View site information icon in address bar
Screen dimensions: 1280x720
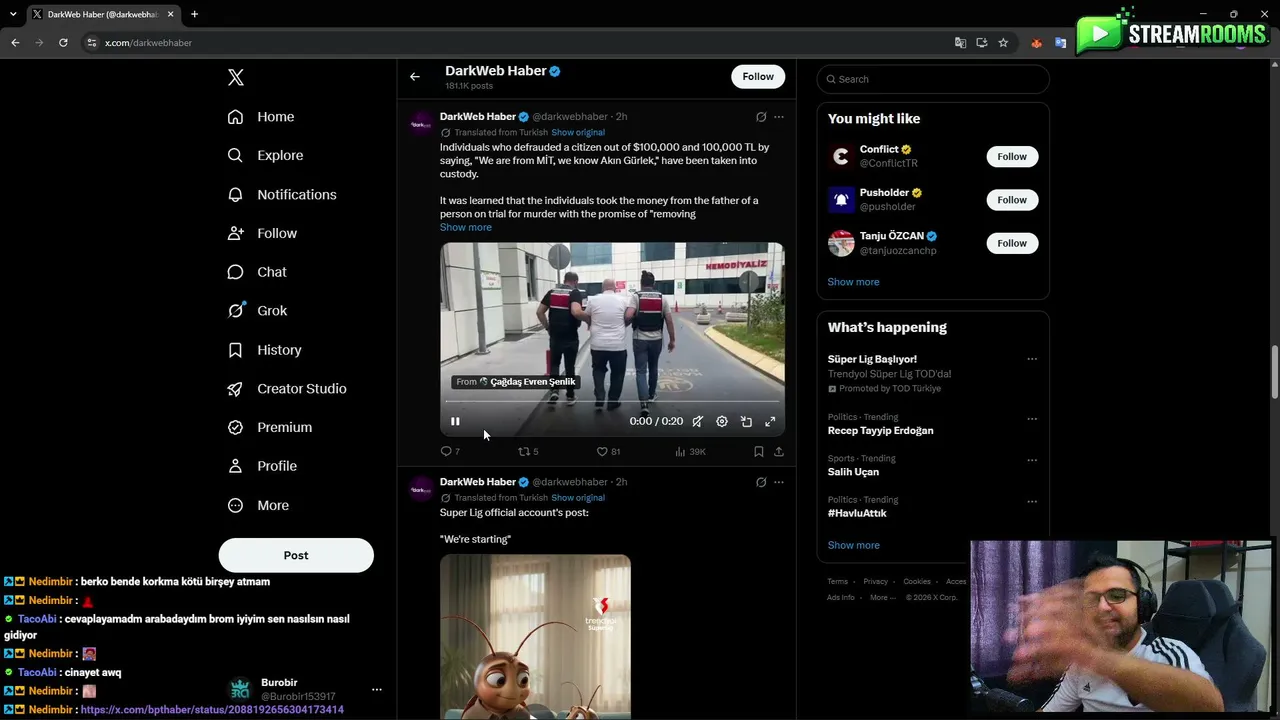[x=92, y=43]
